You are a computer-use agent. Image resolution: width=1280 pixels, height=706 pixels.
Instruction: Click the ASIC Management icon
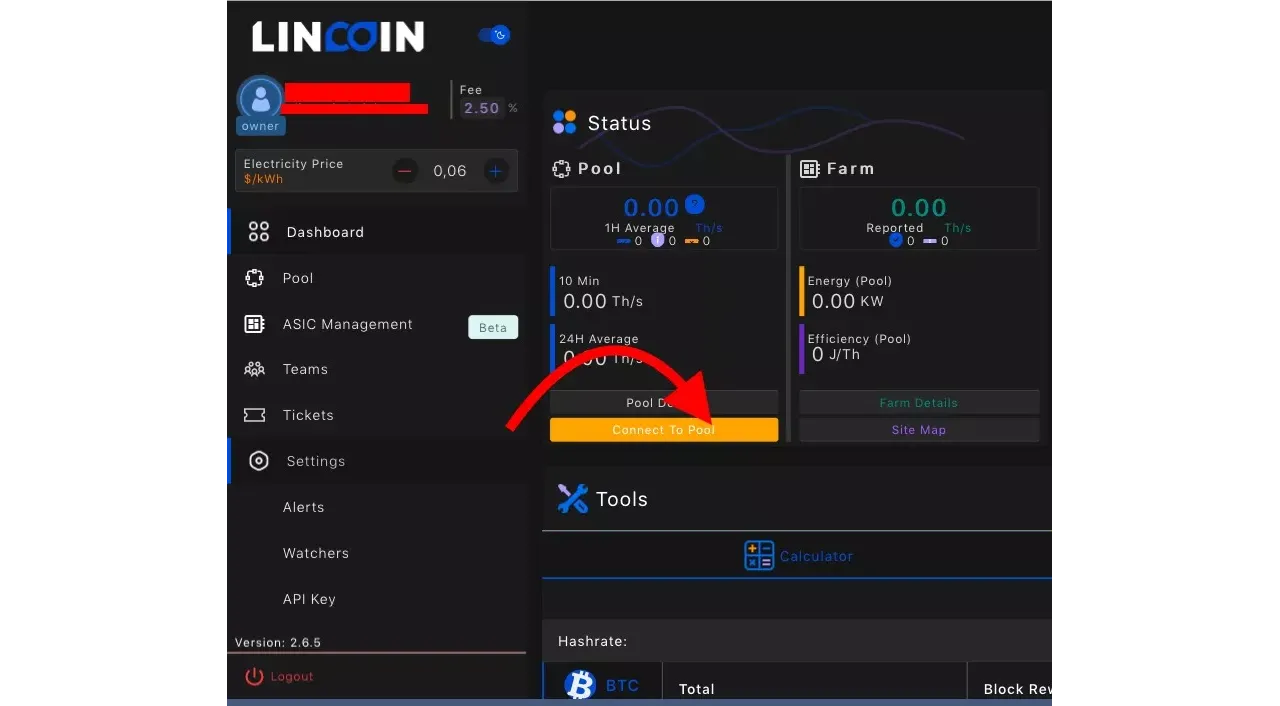[x=254, y=324]
